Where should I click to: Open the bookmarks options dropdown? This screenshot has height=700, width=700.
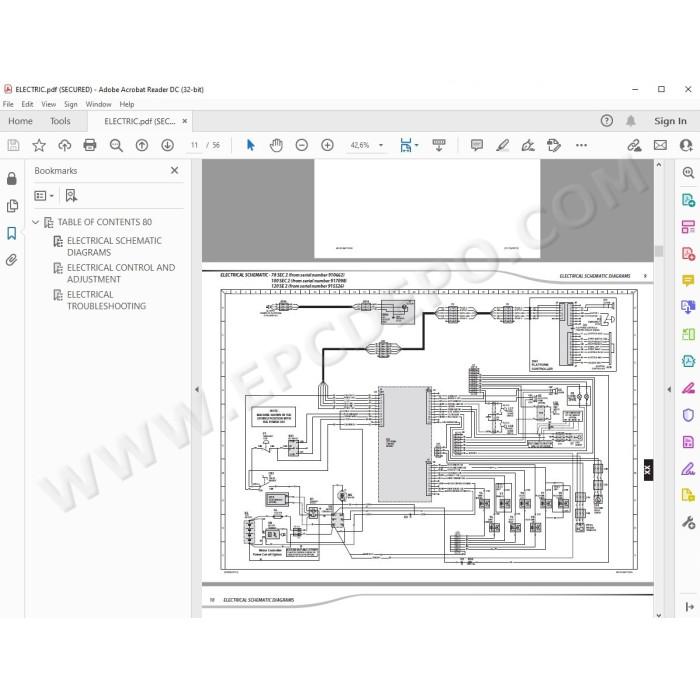click(x=44, y=196)
